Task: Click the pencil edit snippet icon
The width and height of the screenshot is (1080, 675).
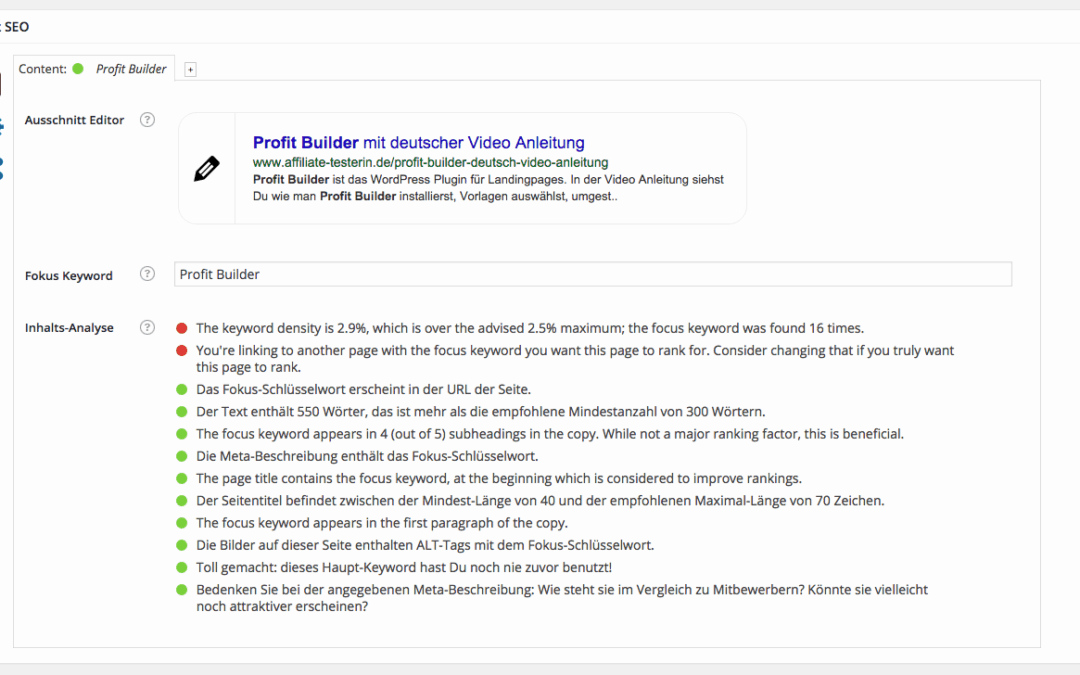Action: coord(207,169)
